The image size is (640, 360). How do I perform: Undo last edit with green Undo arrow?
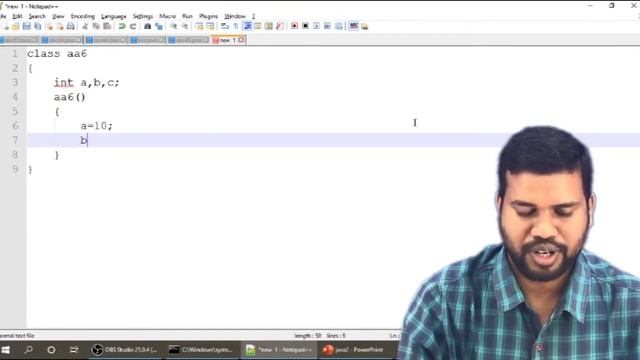point(122,27)
